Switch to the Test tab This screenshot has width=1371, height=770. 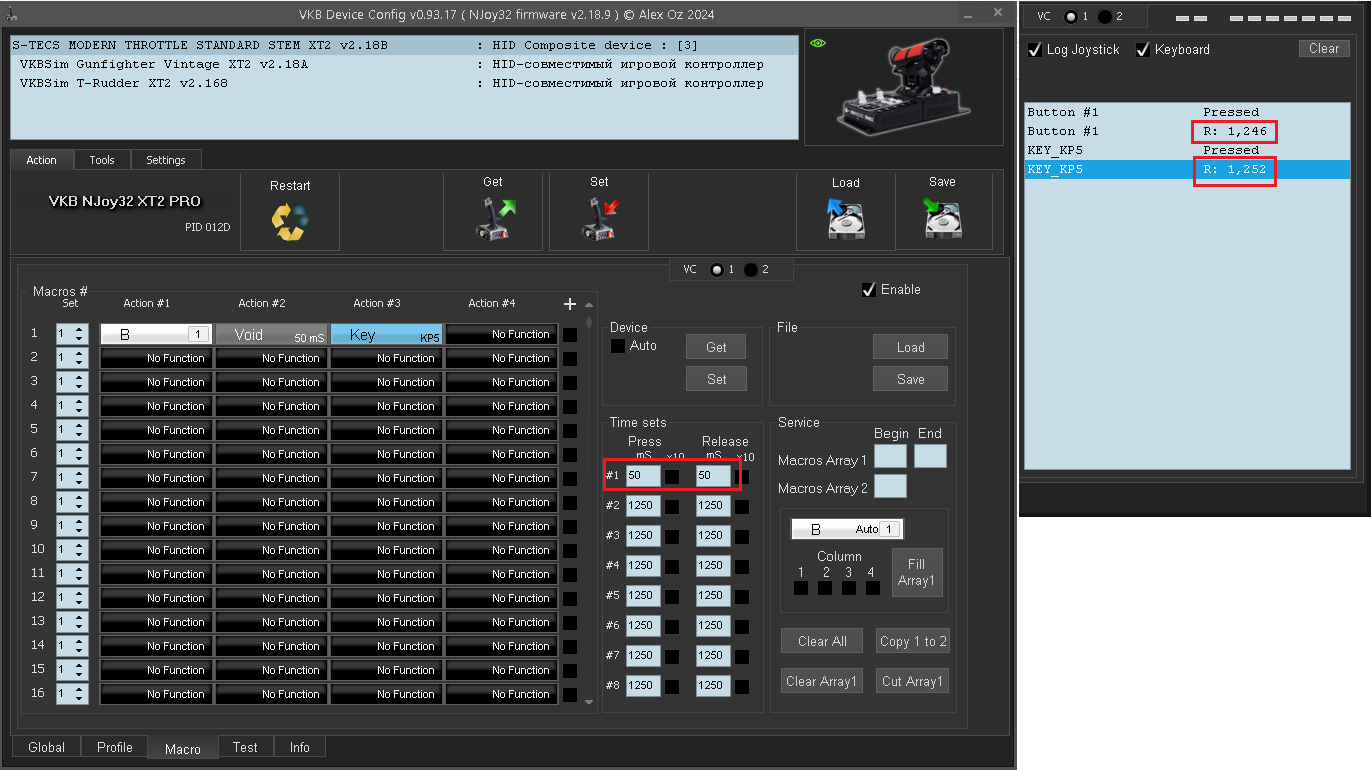pyautogui.click(x=245, y=747)
